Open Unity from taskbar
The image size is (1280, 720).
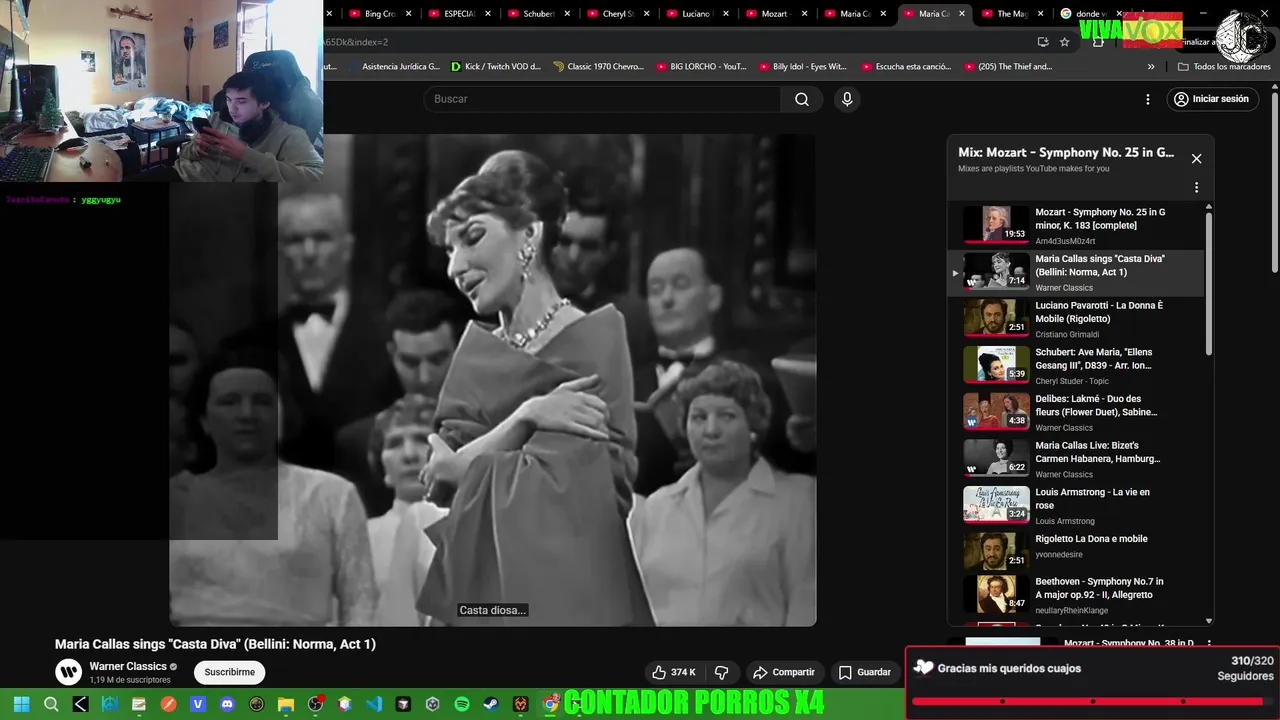(x=433, y=705)
